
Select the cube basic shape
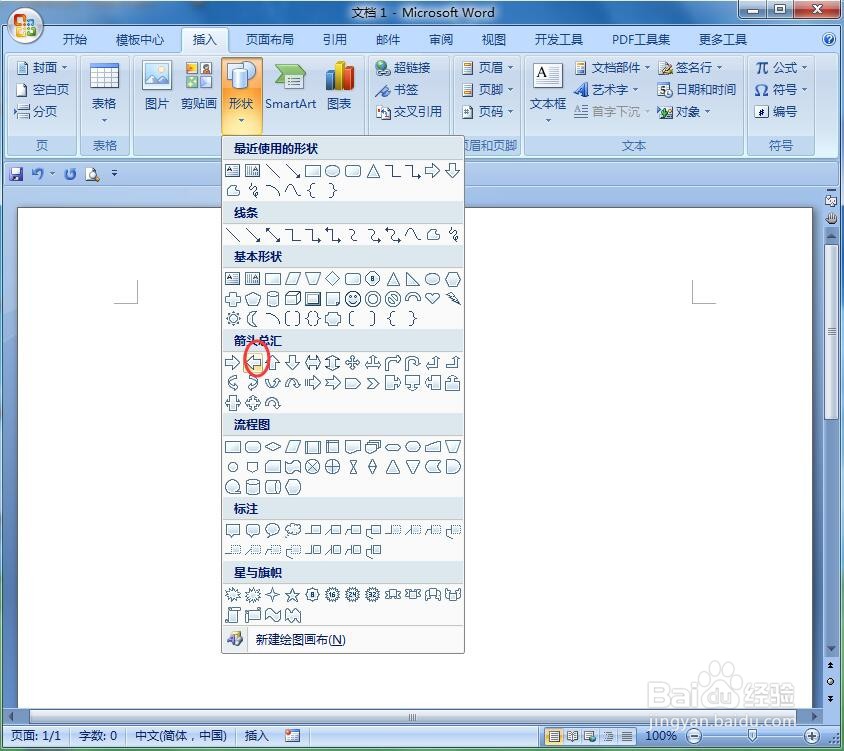293,298
